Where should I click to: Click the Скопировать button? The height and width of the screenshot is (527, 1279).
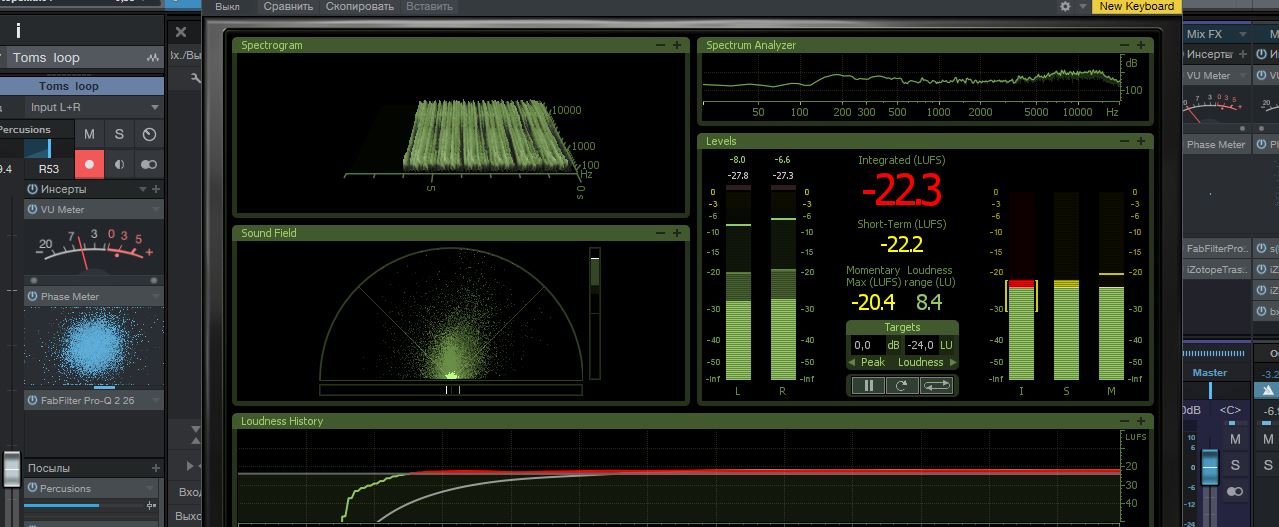click(x=361, y=6)
